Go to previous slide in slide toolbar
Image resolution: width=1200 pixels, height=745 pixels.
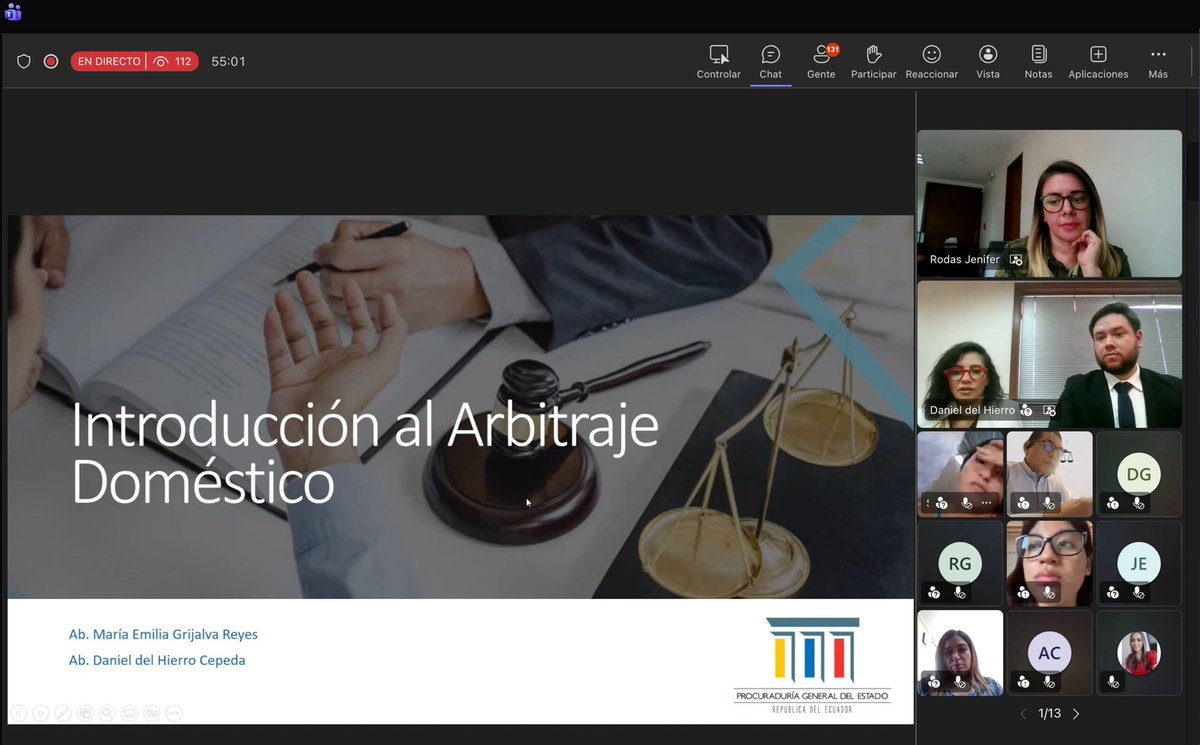coord(18,713)
